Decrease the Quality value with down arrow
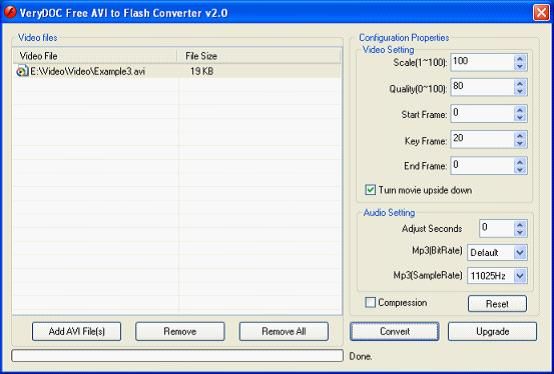The height and width of the screenshot is (374, 554). pyautogui.click(x=520, y=91)
